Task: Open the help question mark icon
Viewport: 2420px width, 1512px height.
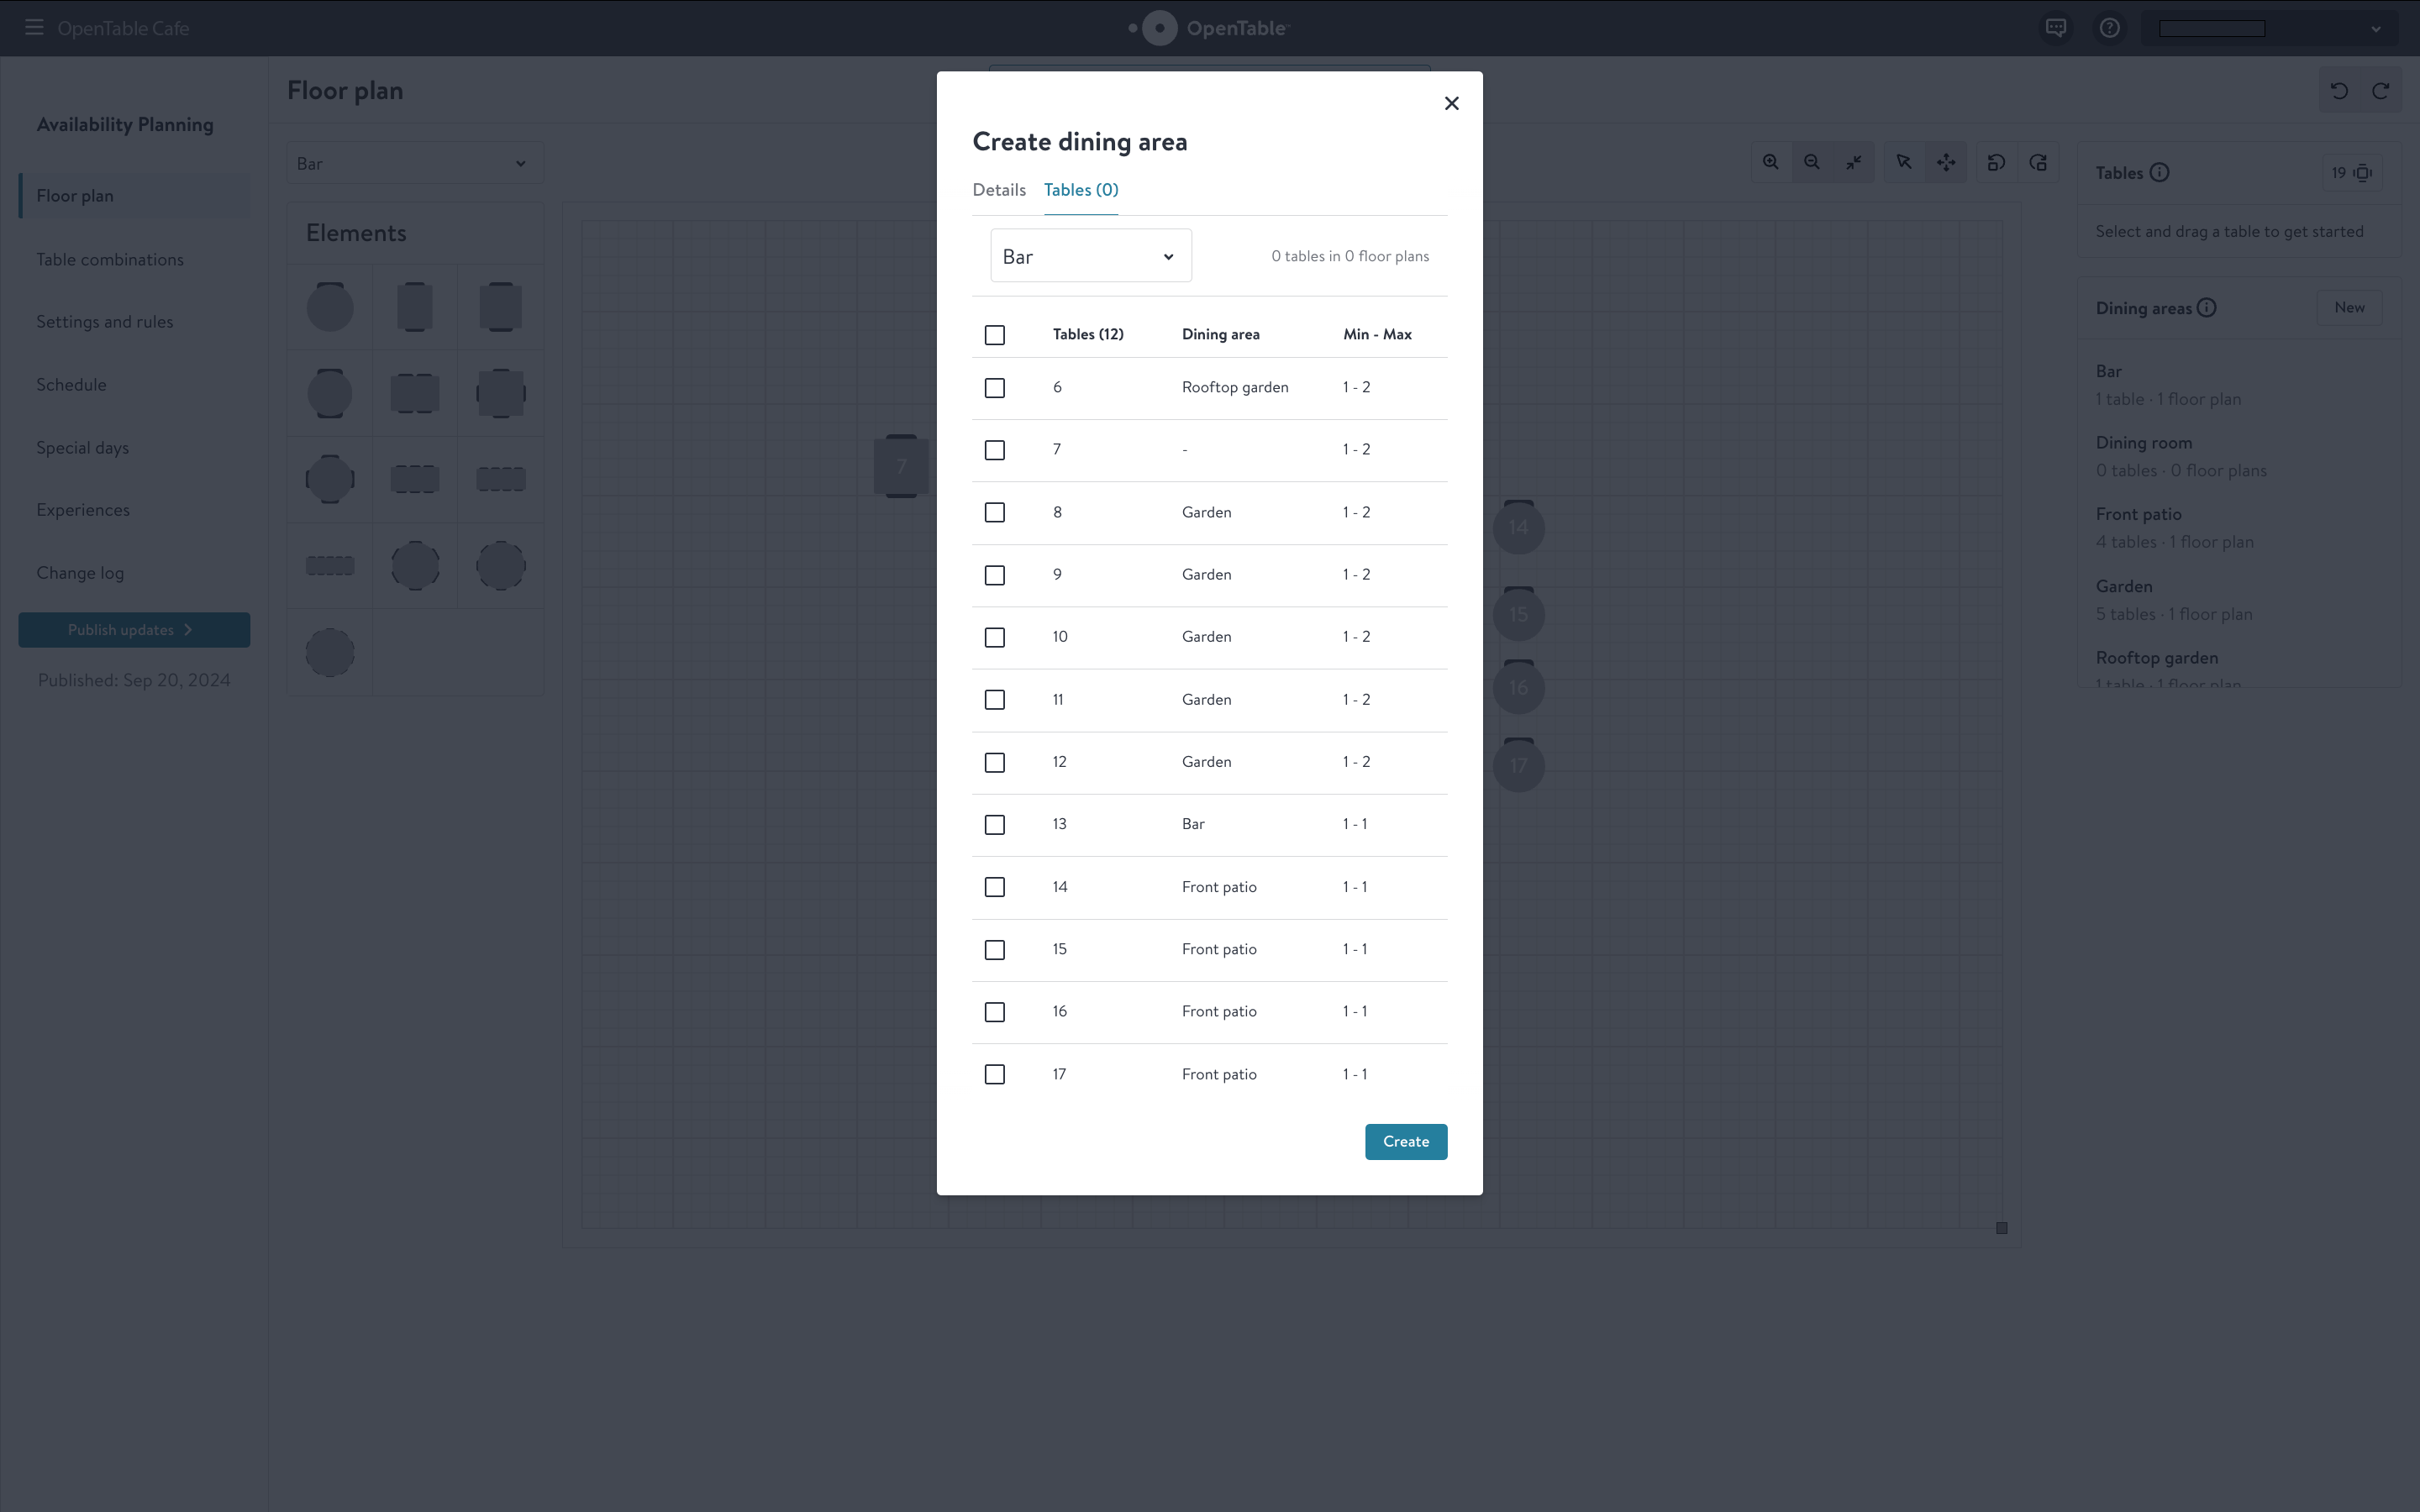Action: click(2110, 28)
